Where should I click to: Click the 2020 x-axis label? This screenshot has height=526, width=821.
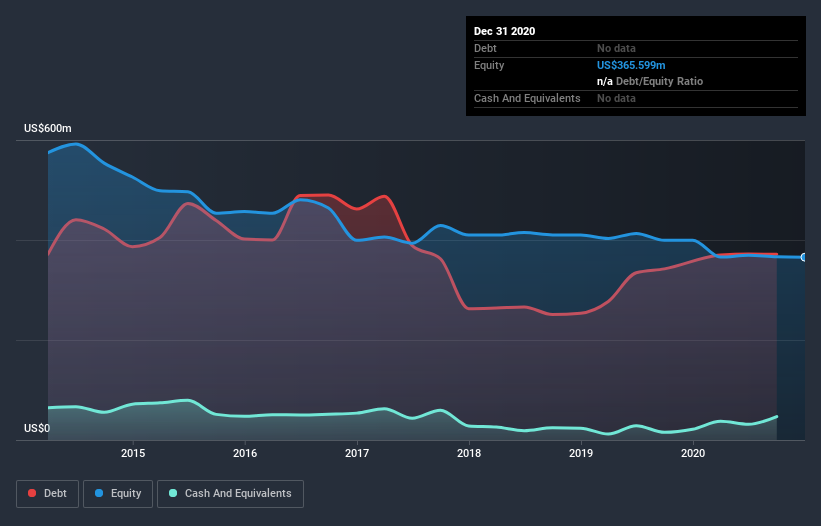click(693, 453)
